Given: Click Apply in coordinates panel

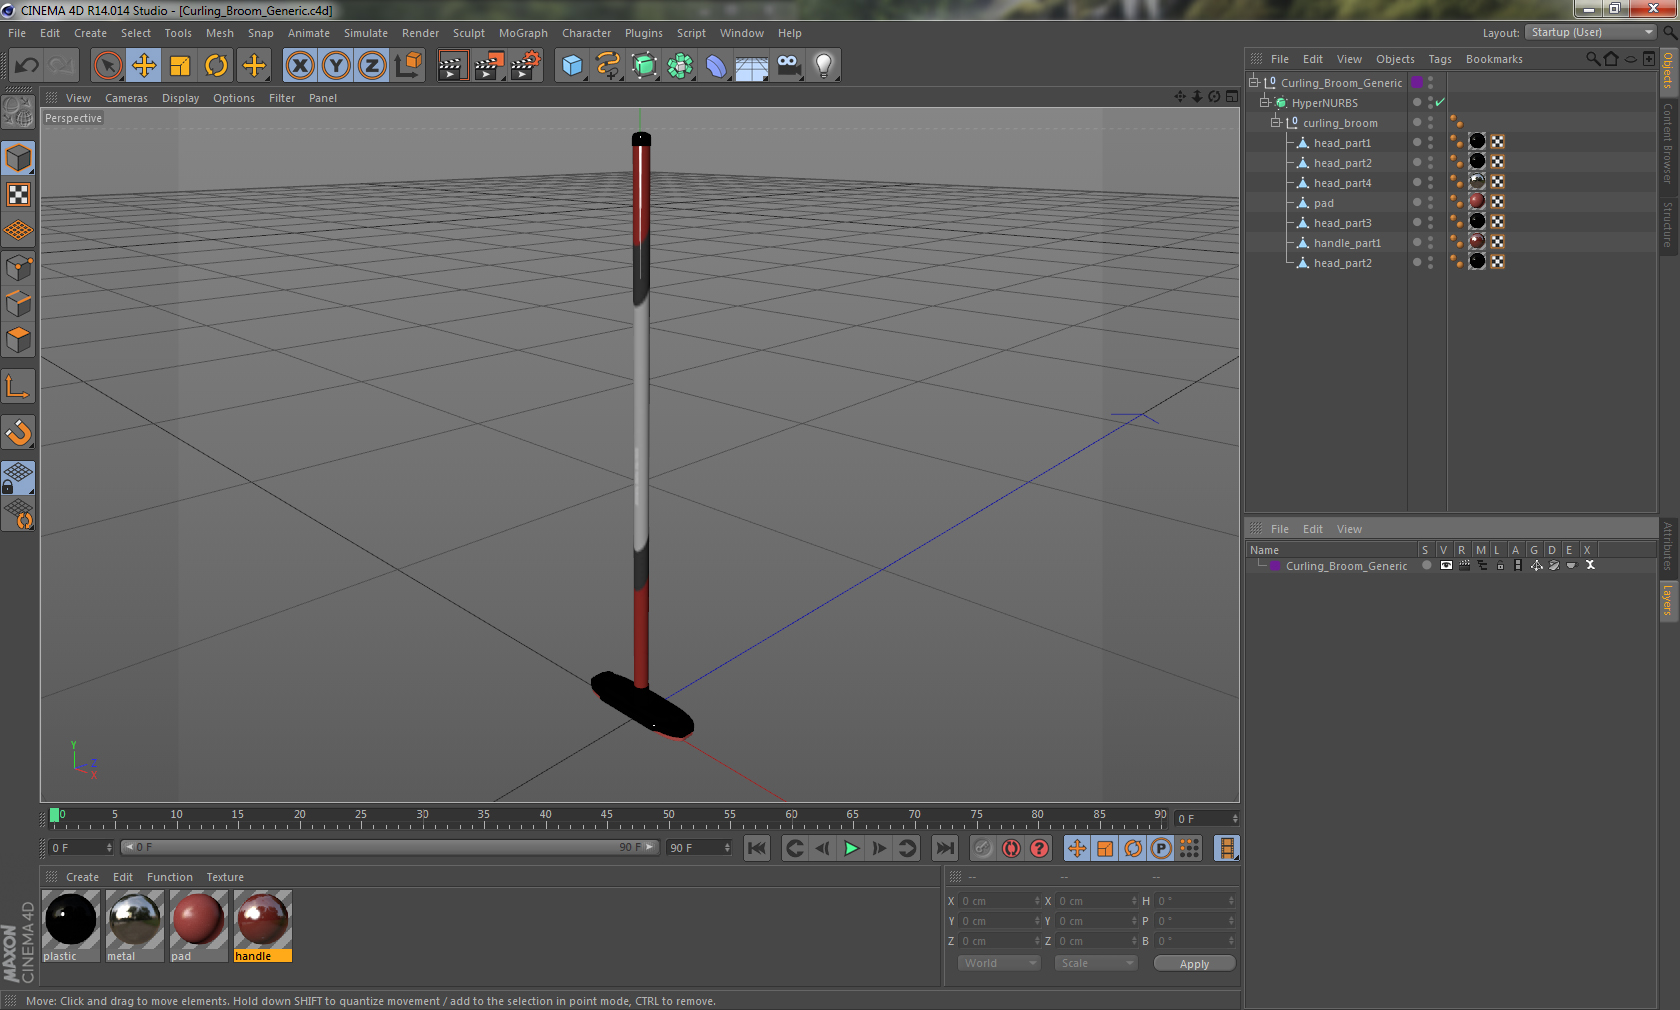Looking at the screenshot, I should tap(1194, 963).
